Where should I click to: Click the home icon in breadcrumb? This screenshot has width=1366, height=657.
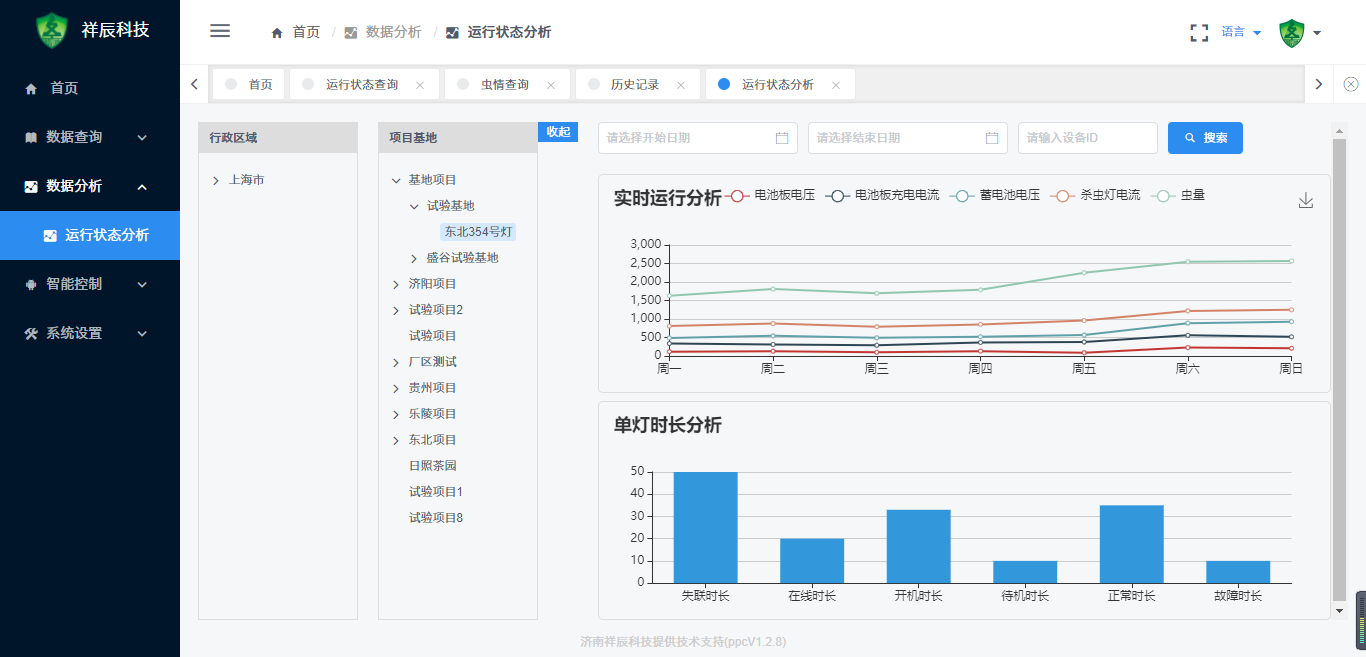coord(277,33)
